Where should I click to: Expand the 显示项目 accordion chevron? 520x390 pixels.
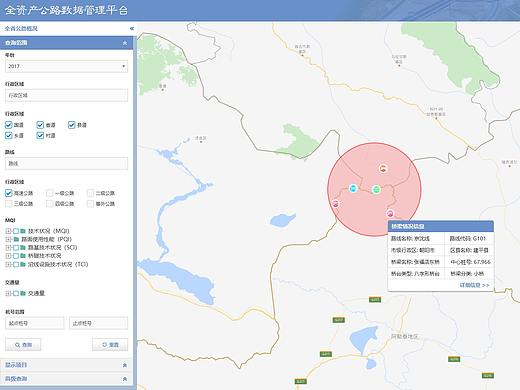click(125, 365)
